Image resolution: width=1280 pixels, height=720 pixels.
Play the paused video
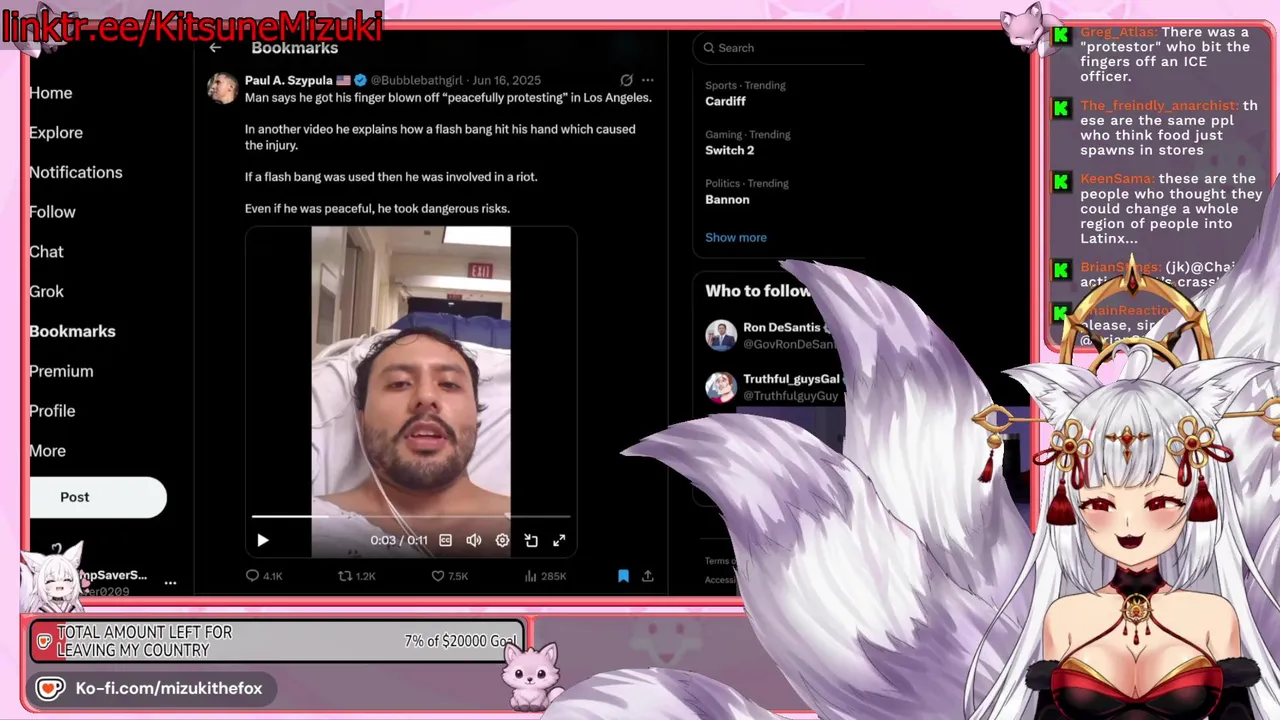tap(263, 540)
